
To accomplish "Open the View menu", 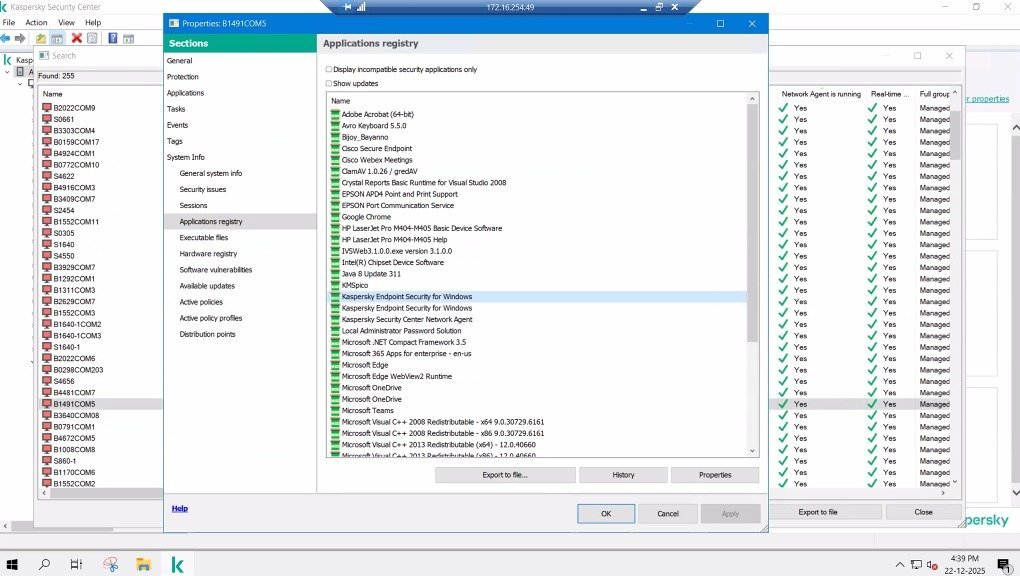I will click(x=66, y=22).
